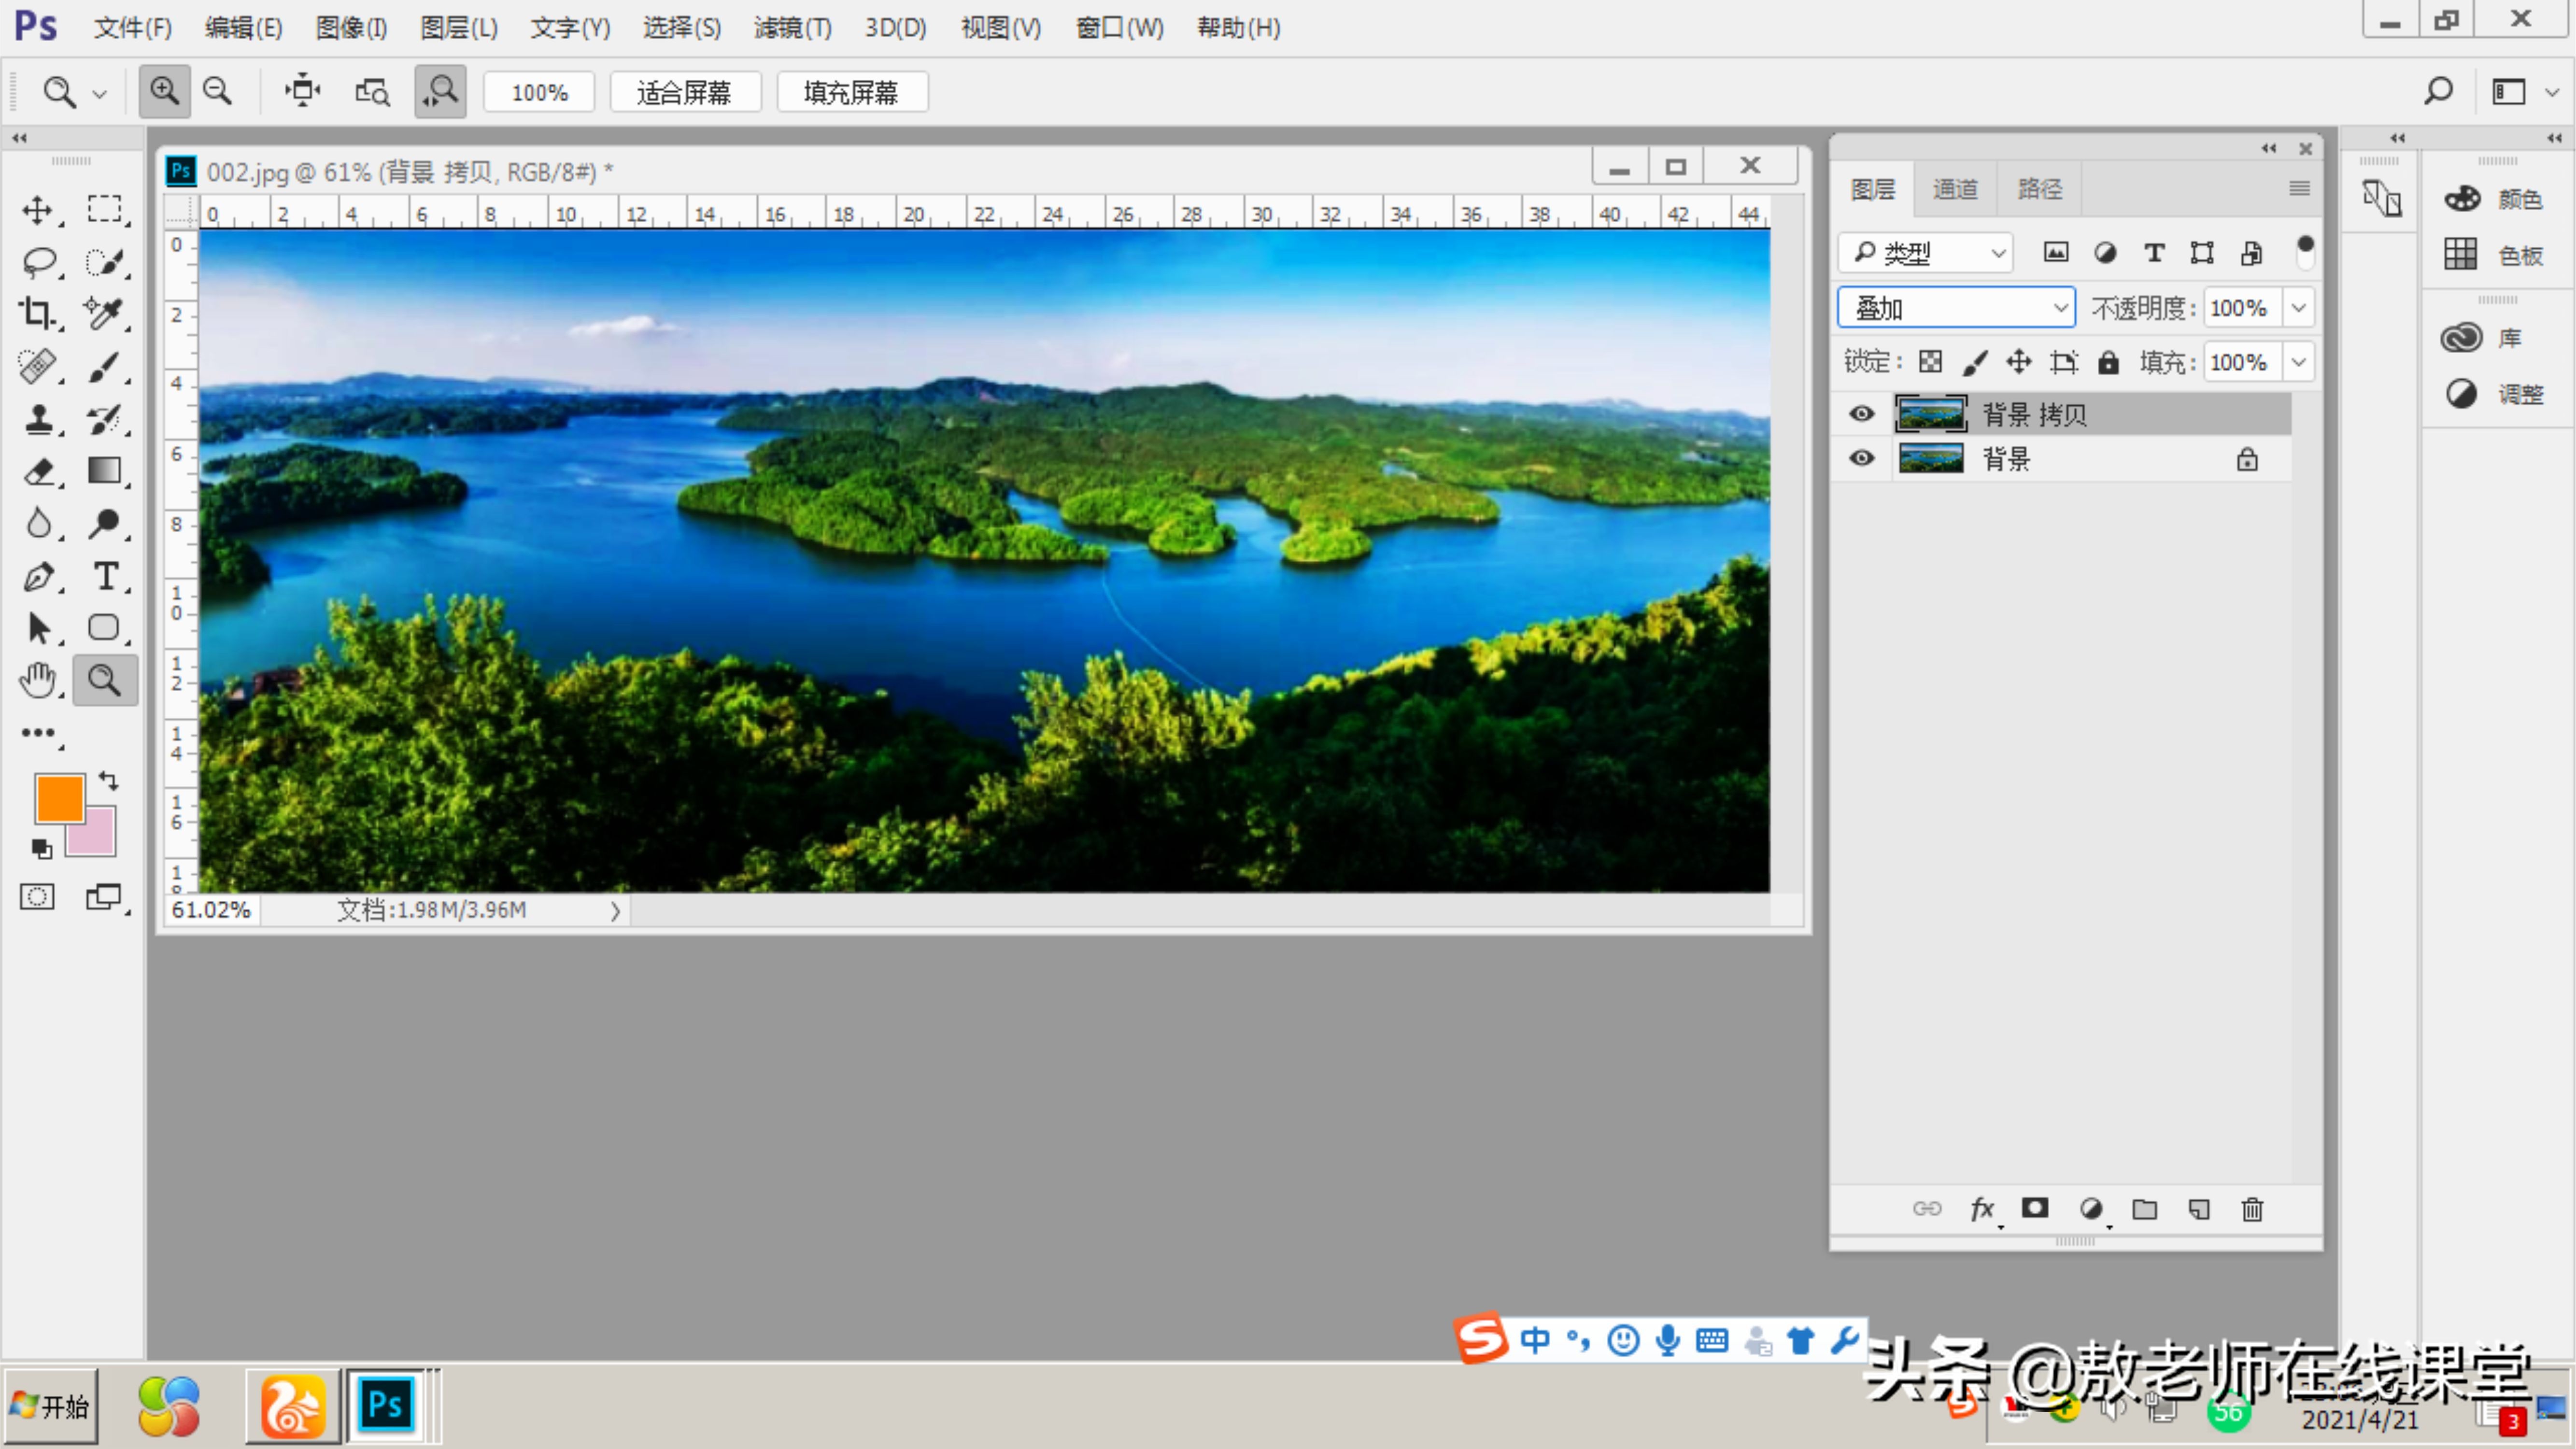Add a layer mask from panel bottom
This screenshot has width=2576, height=1449.
2035,1209
